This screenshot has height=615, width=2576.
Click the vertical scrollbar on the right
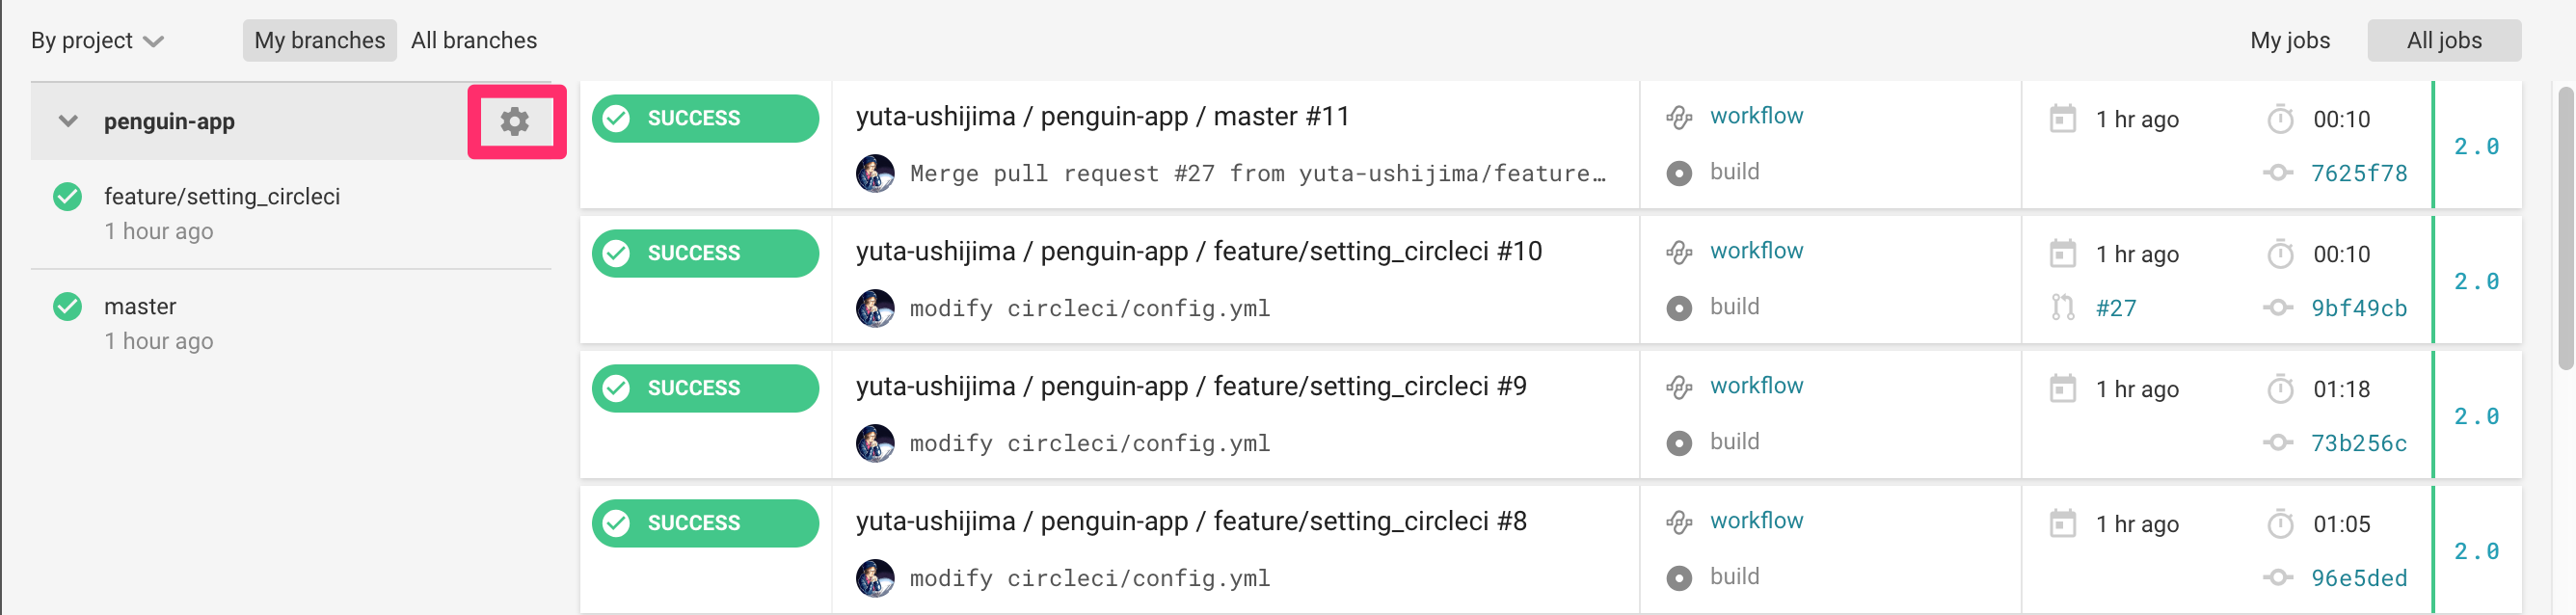click(2565, 230)
